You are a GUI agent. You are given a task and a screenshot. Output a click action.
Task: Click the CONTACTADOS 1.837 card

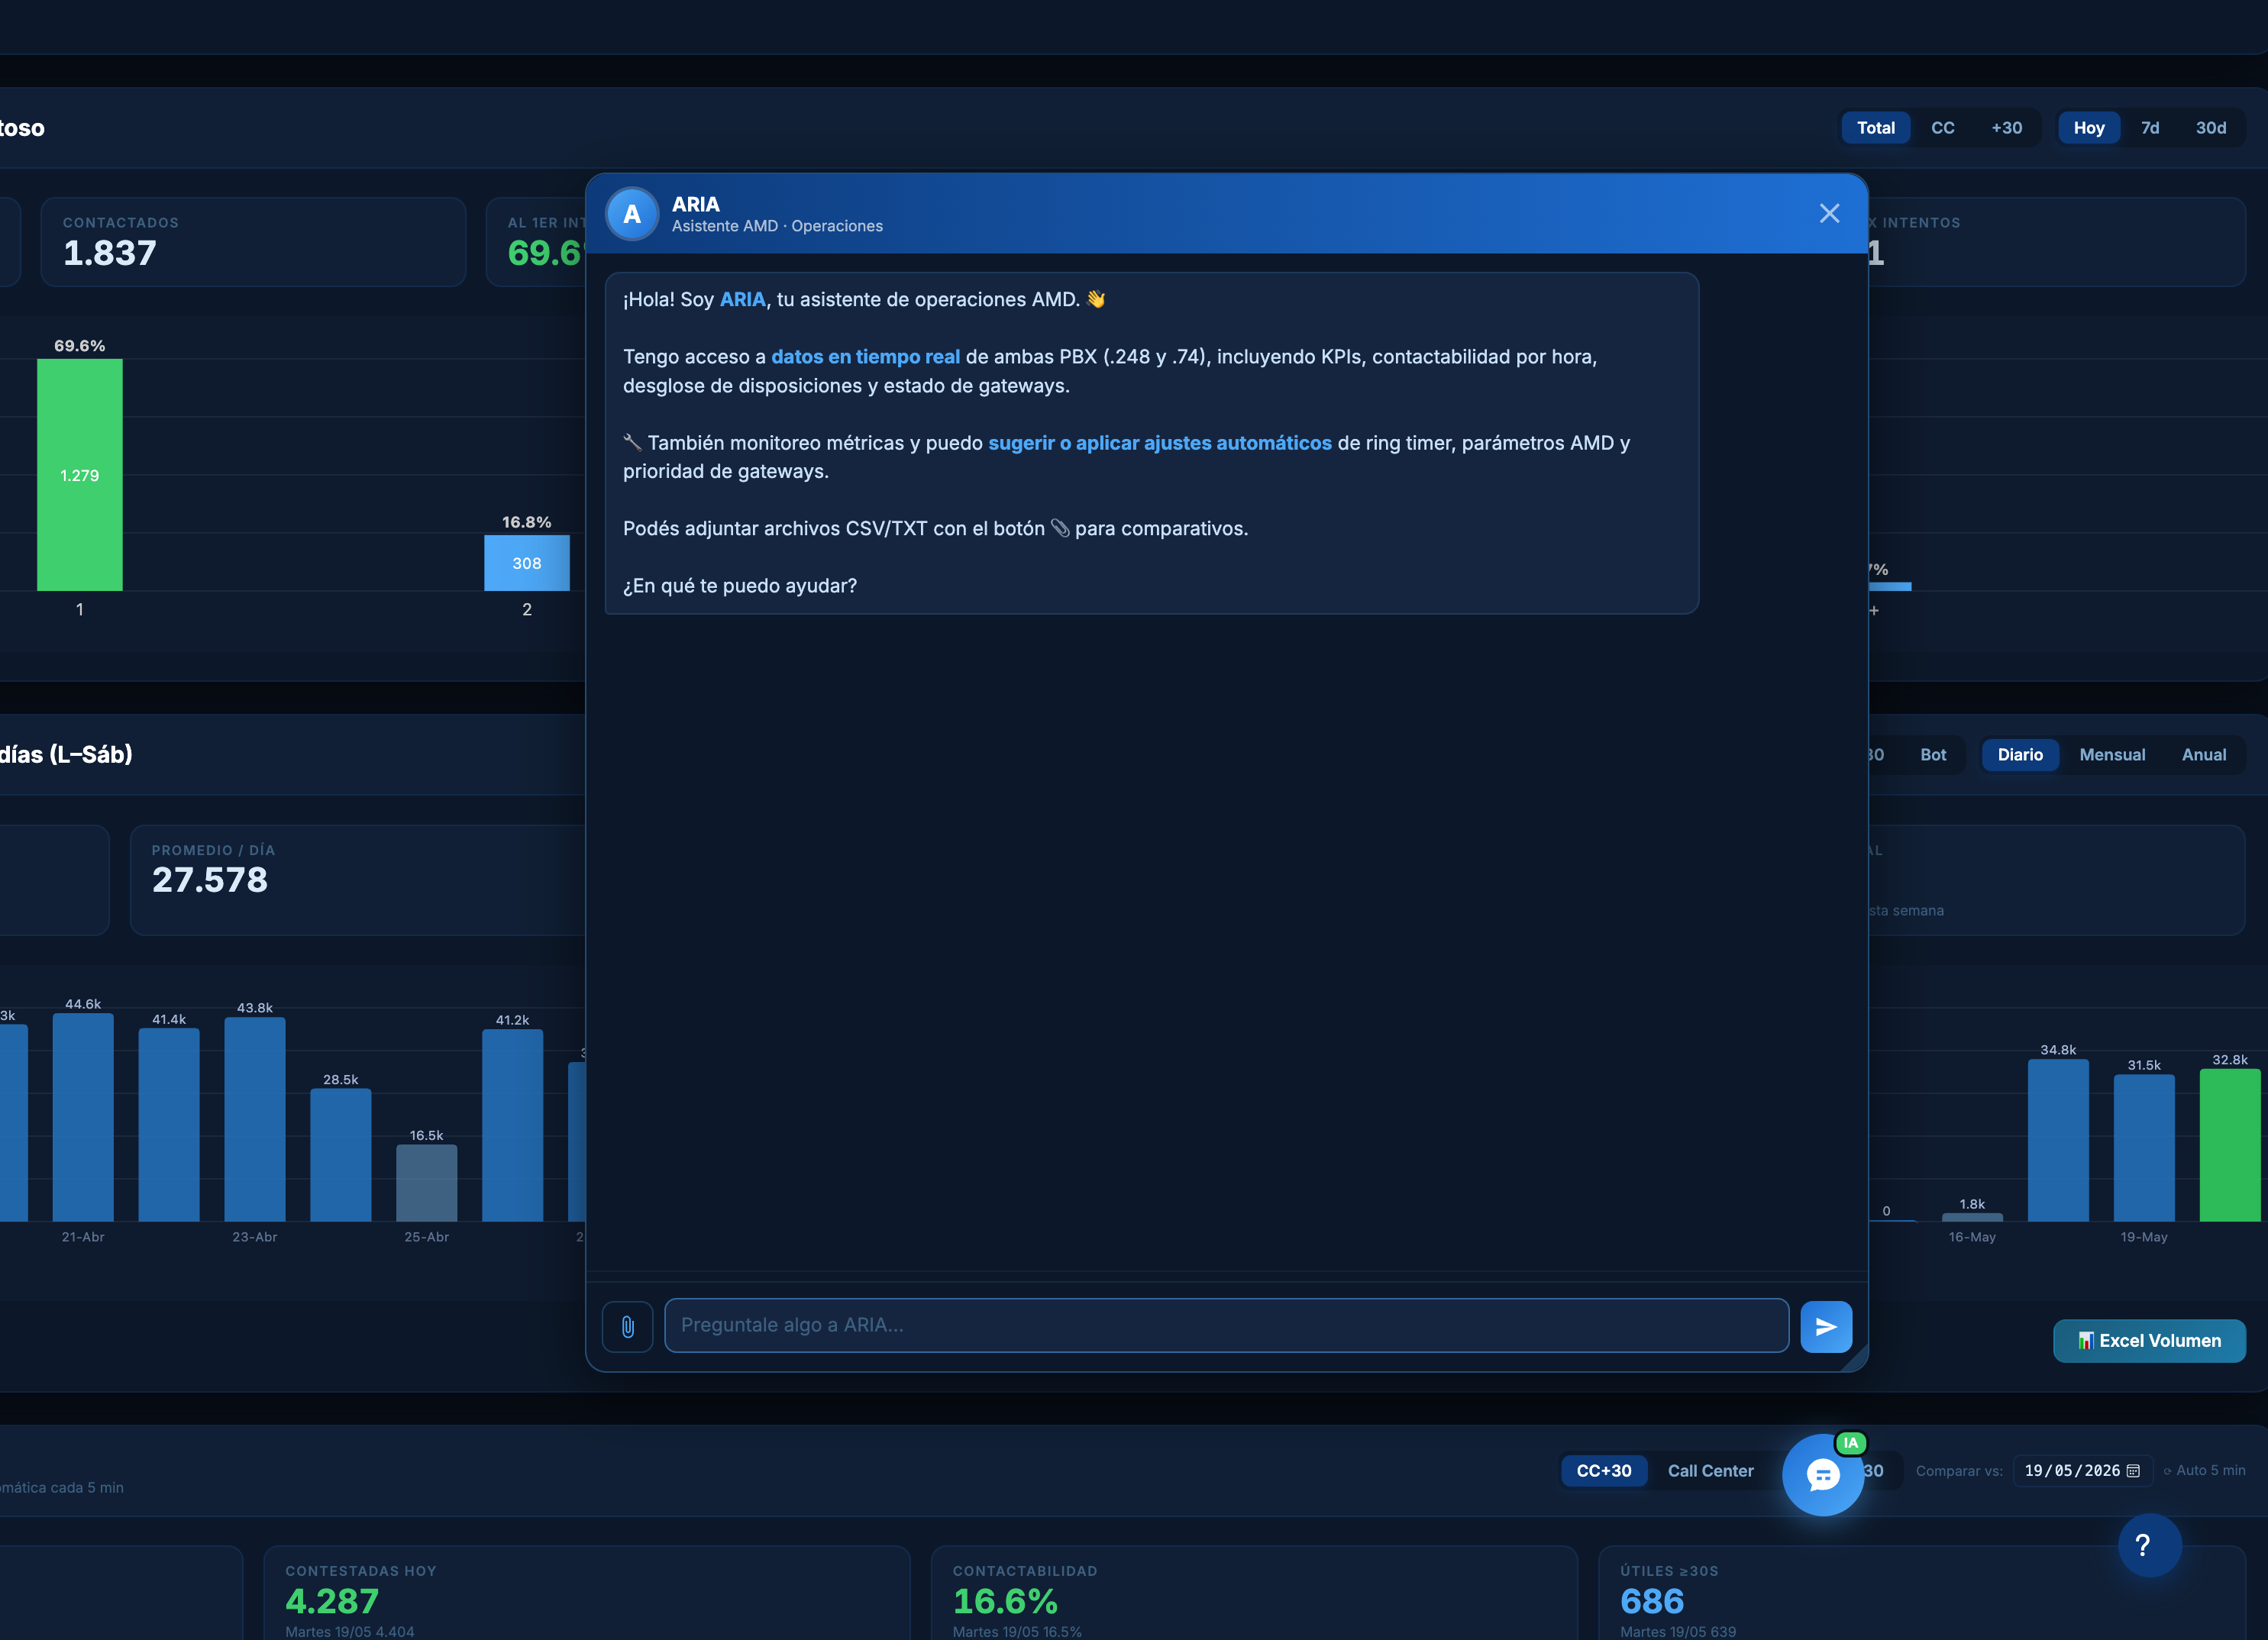(x=253, y=242)
